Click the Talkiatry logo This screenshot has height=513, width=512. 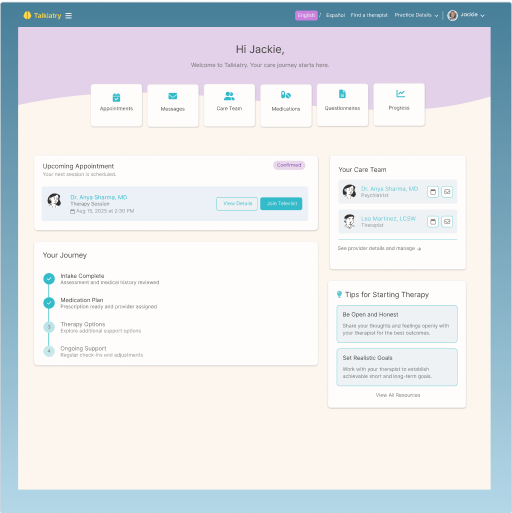coord(42,15)
